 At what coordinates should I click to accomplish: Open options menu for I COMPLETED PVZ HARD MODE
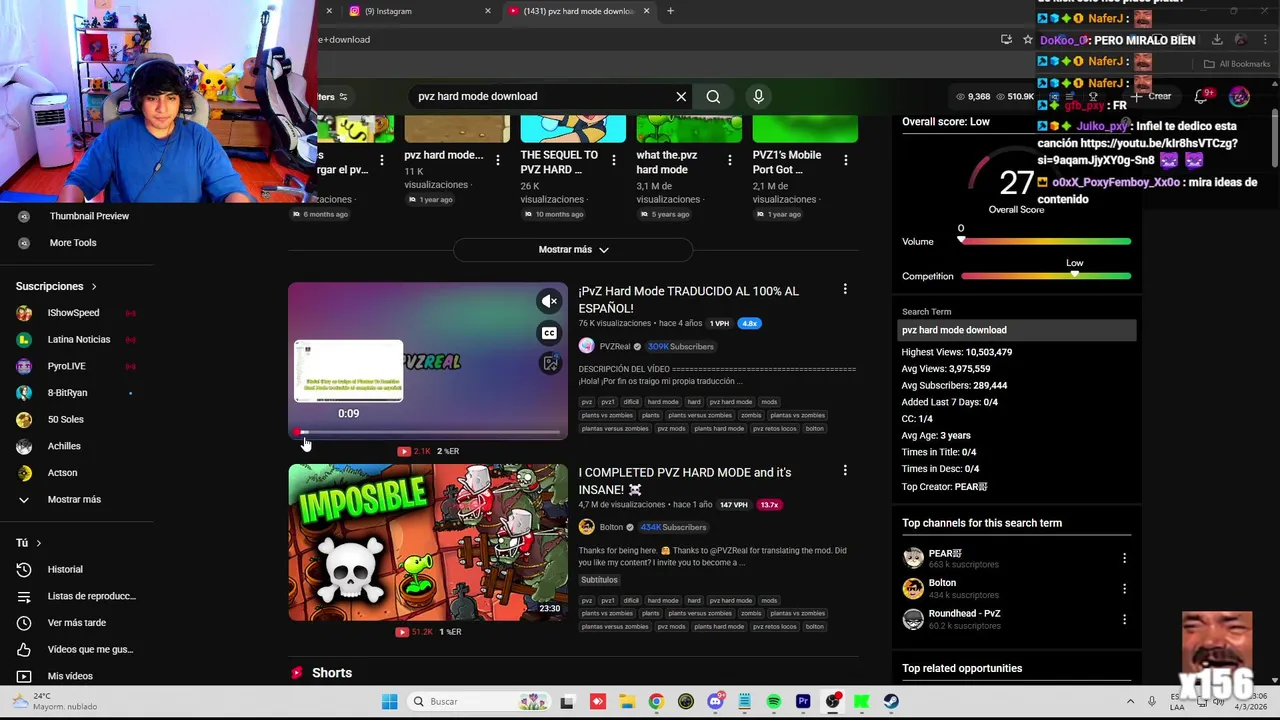845,471
